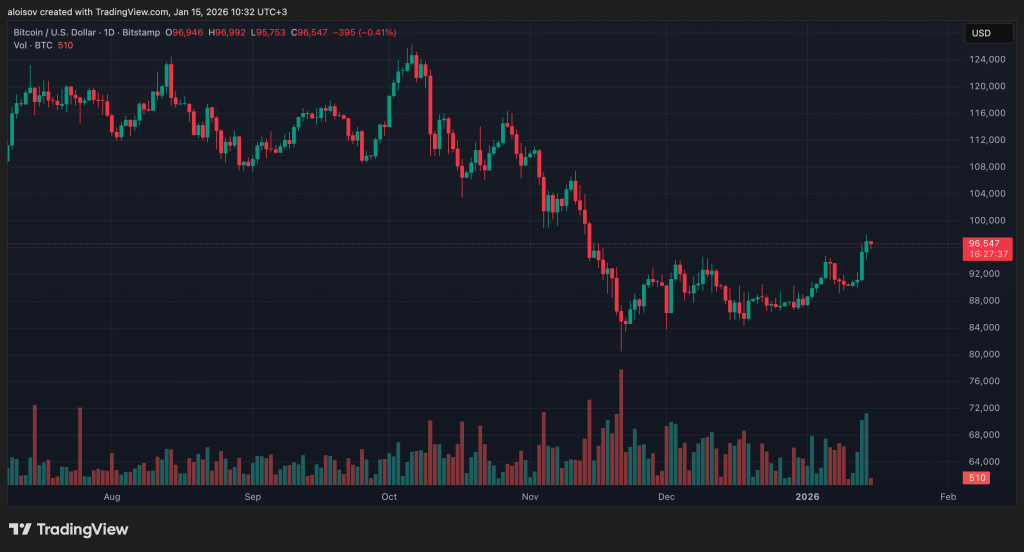Click the Feb label on time axis
The image size is (1024, 552).
coord(947,496)
